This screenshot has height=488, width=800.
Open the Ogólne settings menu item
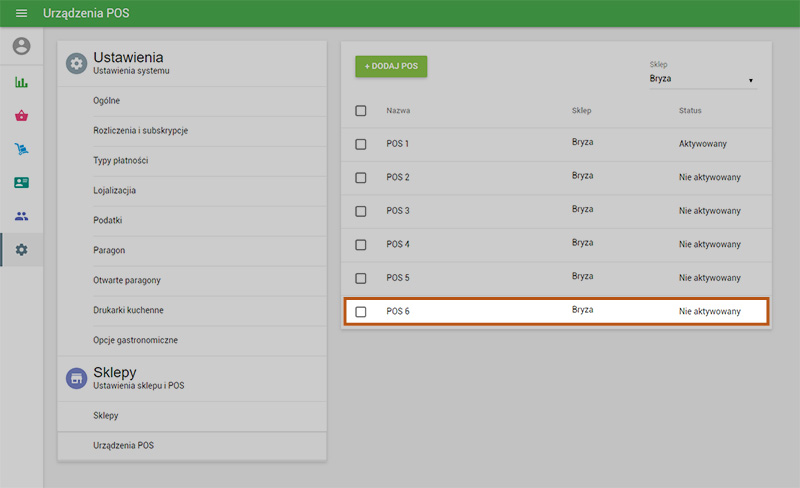(x=107, y=101)
